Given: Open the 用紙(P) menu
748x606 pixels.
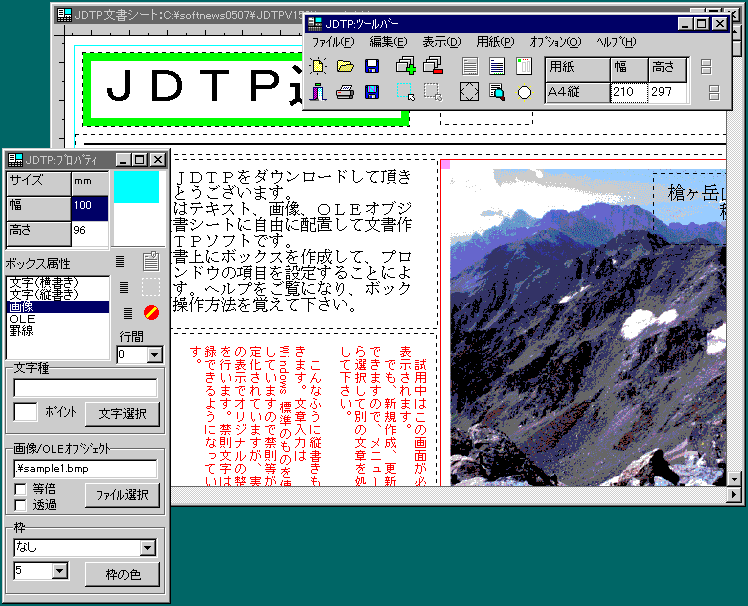Looking at the screenshot, I should [495, 42].
